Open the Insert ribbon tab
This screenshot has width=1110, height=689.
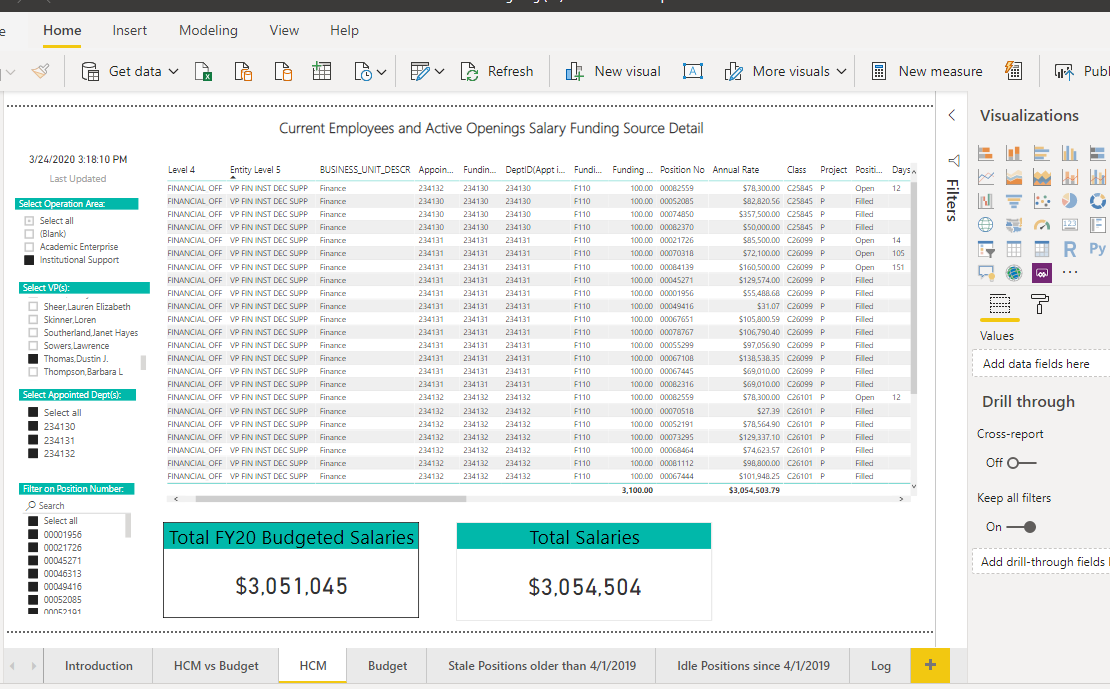click(130, 30)
